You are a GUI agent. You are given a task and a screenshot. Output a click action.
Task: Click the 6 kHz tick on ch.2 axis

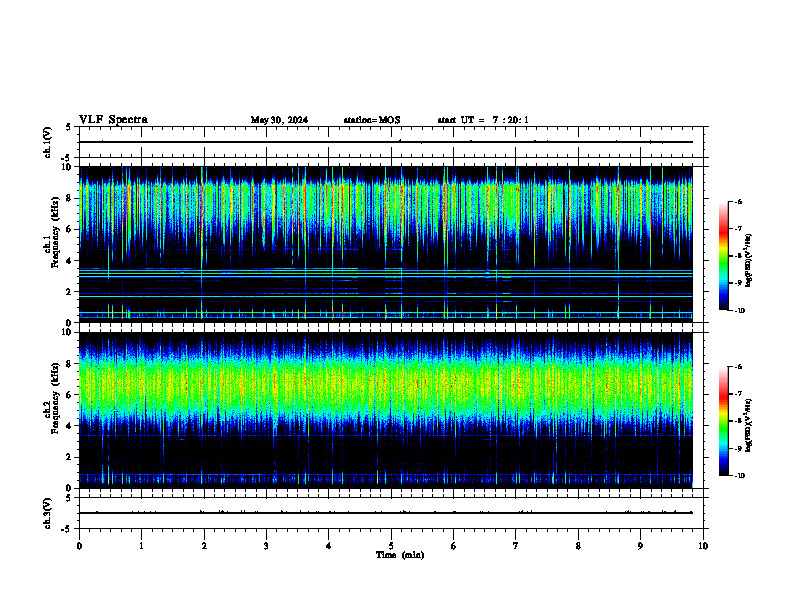tap(70, 395)
